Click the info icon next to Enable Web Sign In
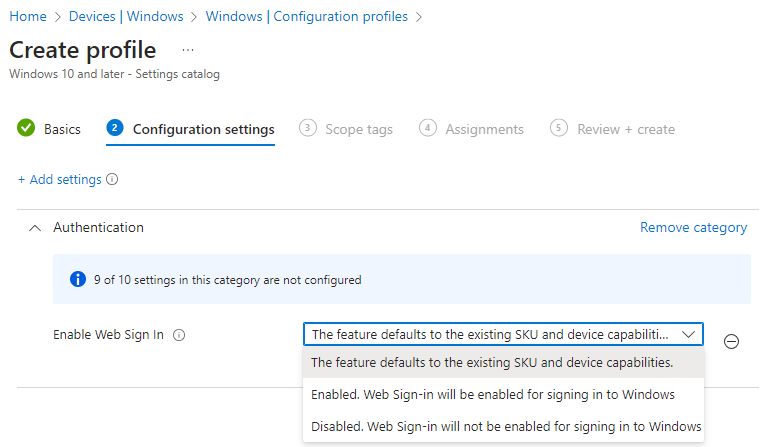This screenshot has height=447, width=764. coord(179,335)
